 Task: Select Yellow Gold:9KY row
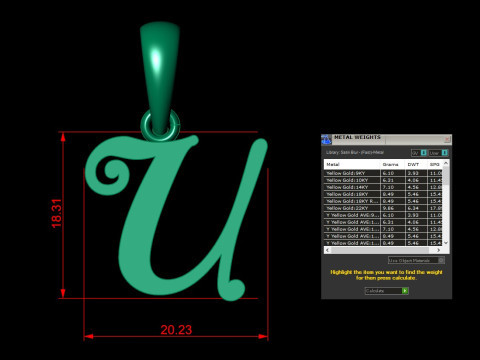pyautogui.click(x=383, y=173)
